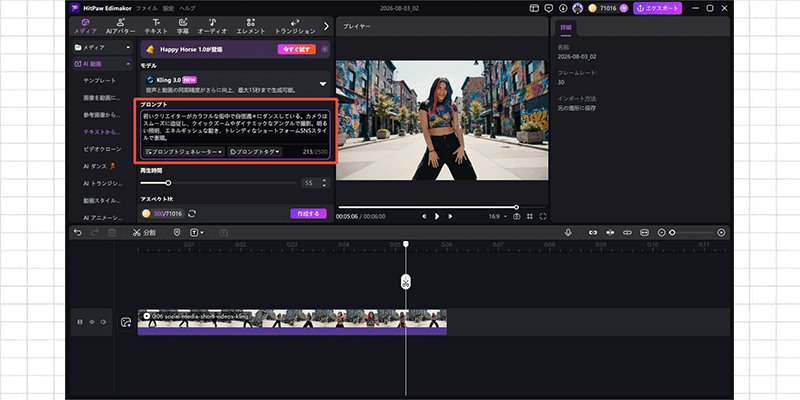
Task: Delete the selected clip with trash icon
Action: 112,232
